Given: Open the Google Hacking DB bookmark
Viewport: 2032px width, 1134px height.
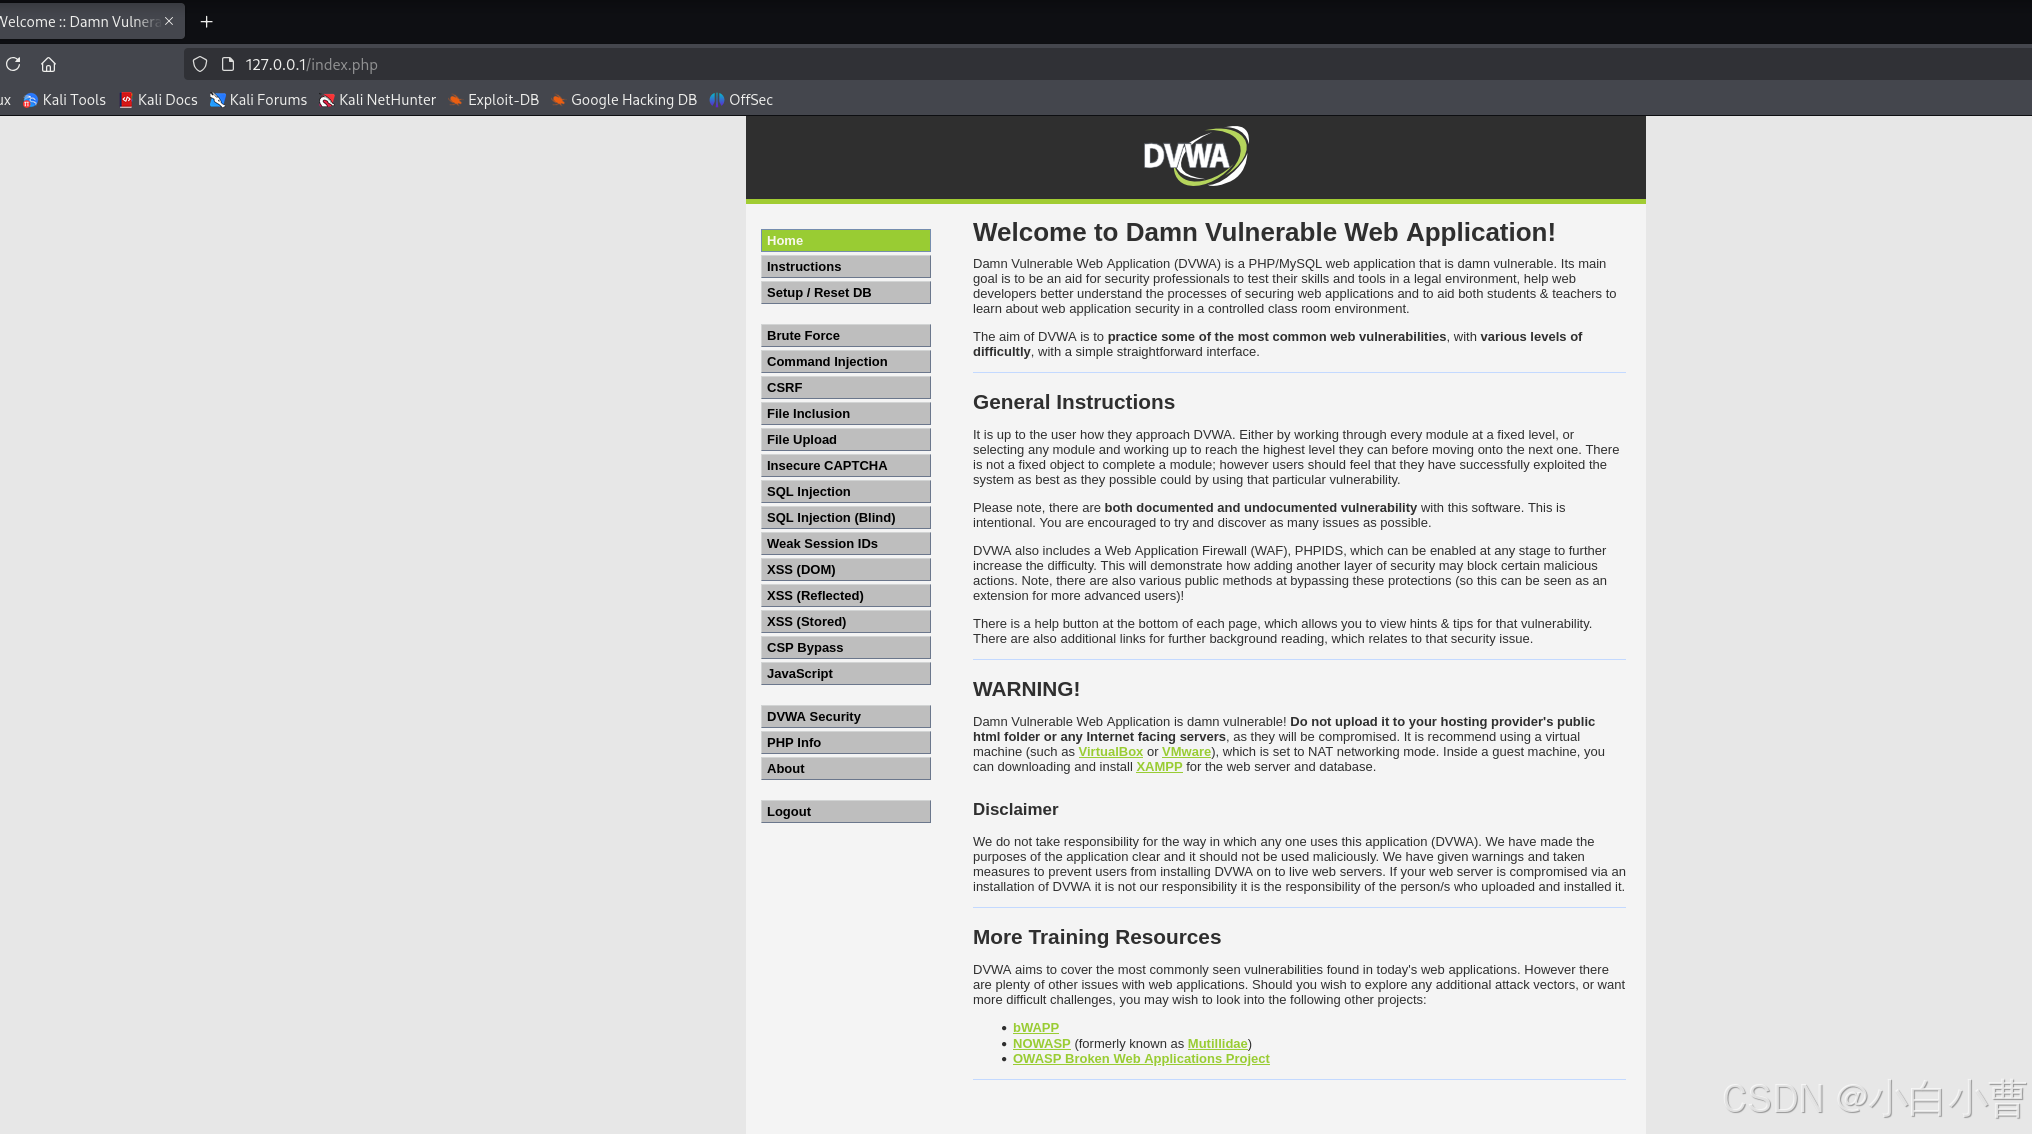Looking at the screenshot, I should pyautogui.click(x=624, y=100).
